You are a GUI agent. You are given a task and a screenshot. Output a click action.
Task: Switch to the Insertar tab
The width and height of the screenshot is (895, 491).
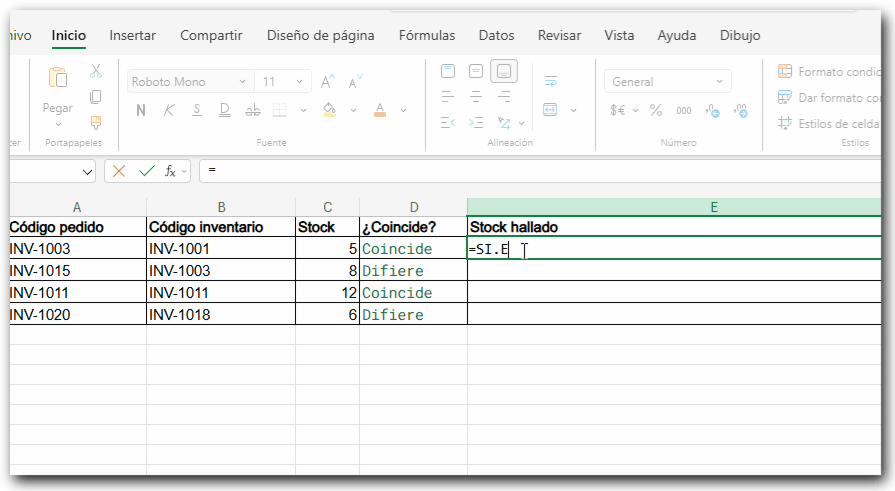click(132, 35)
